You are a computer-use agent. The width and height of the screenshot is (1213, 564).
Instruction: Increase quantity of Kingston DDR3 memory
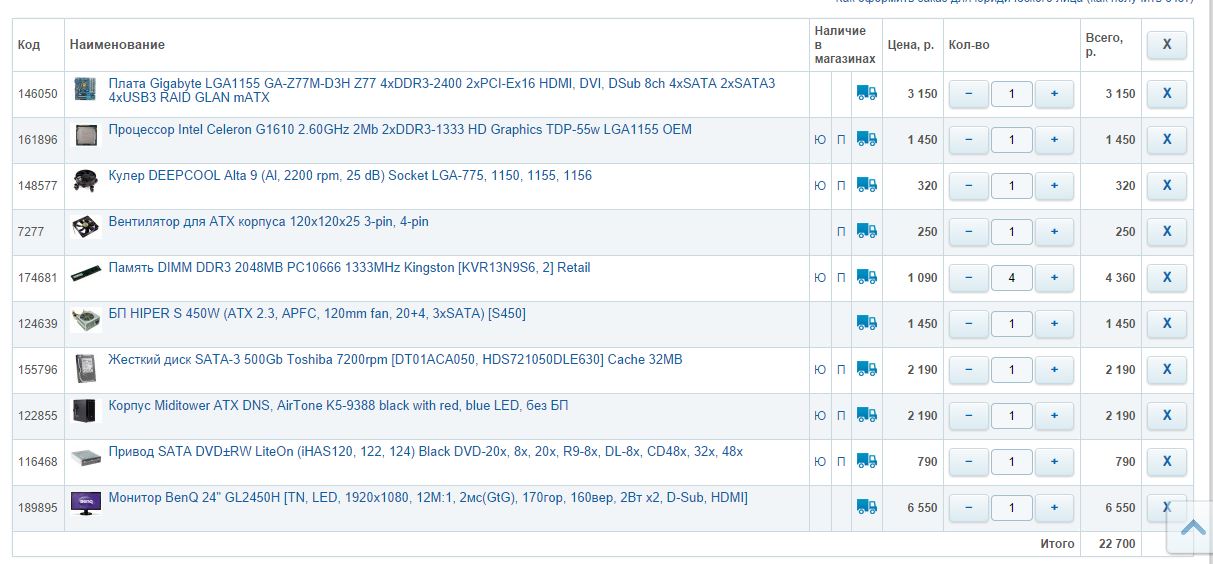(x=1054, y=278)
